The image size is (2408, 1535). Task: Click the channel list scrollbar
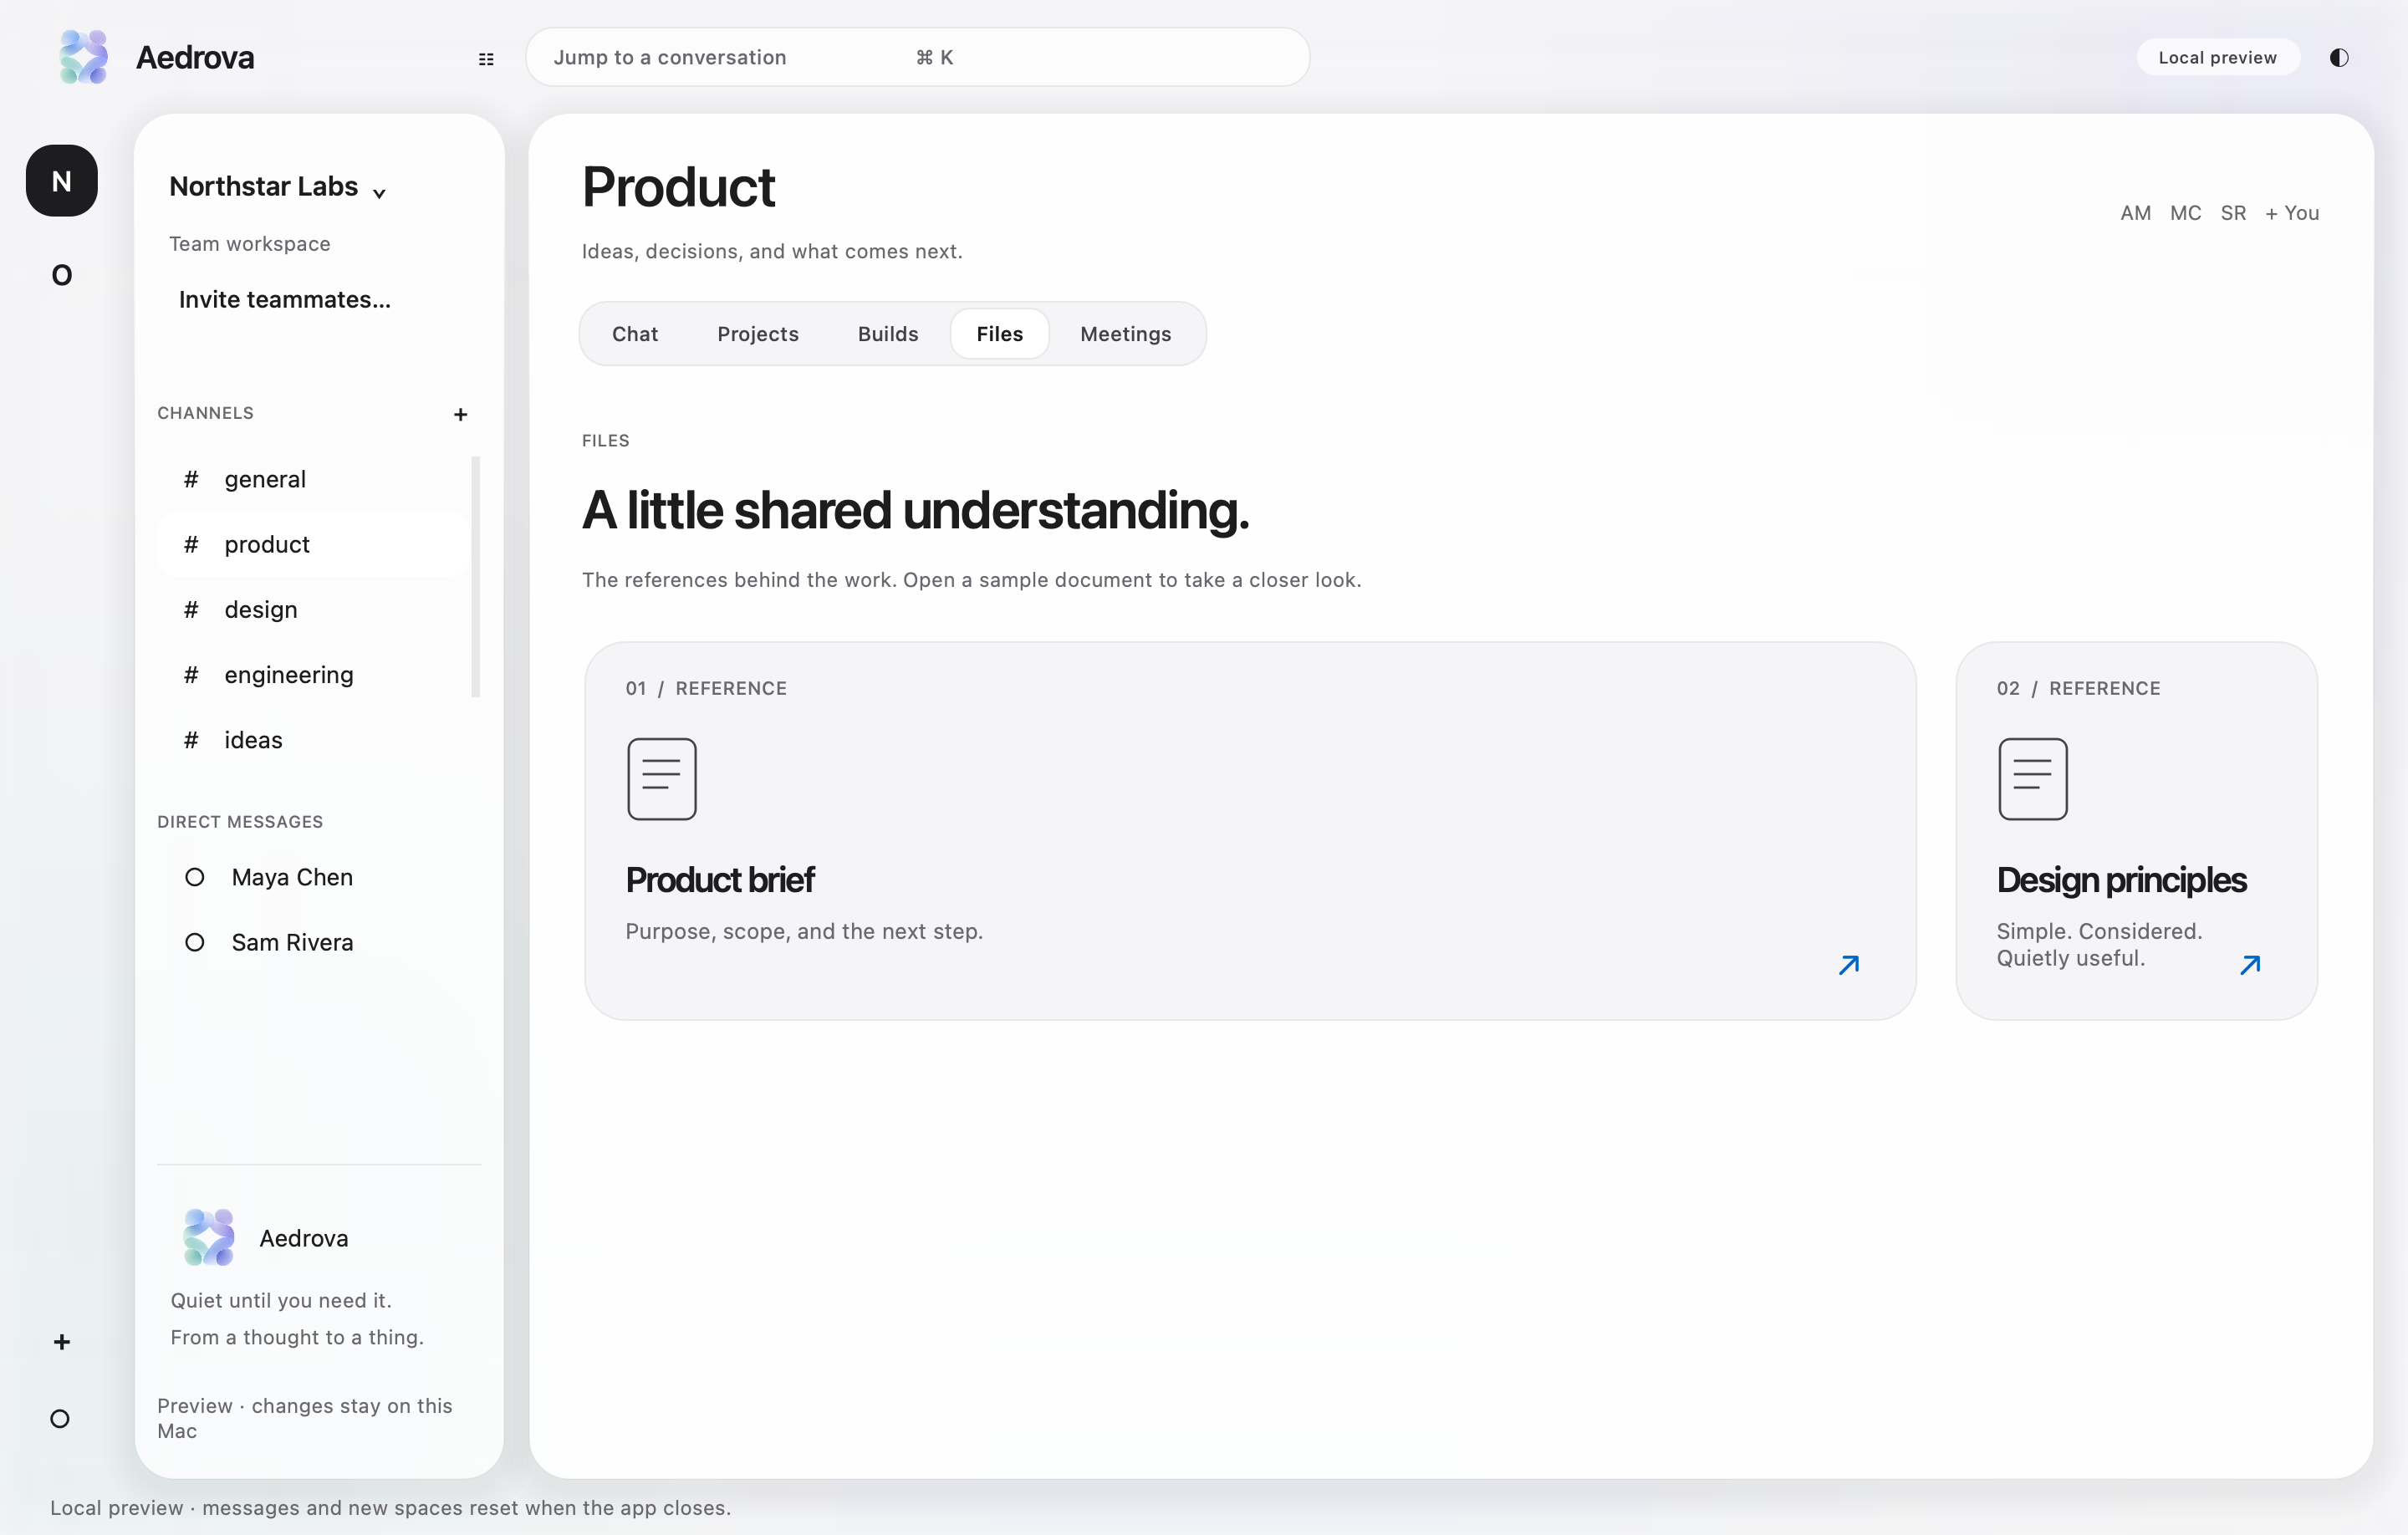coord(476,577)
